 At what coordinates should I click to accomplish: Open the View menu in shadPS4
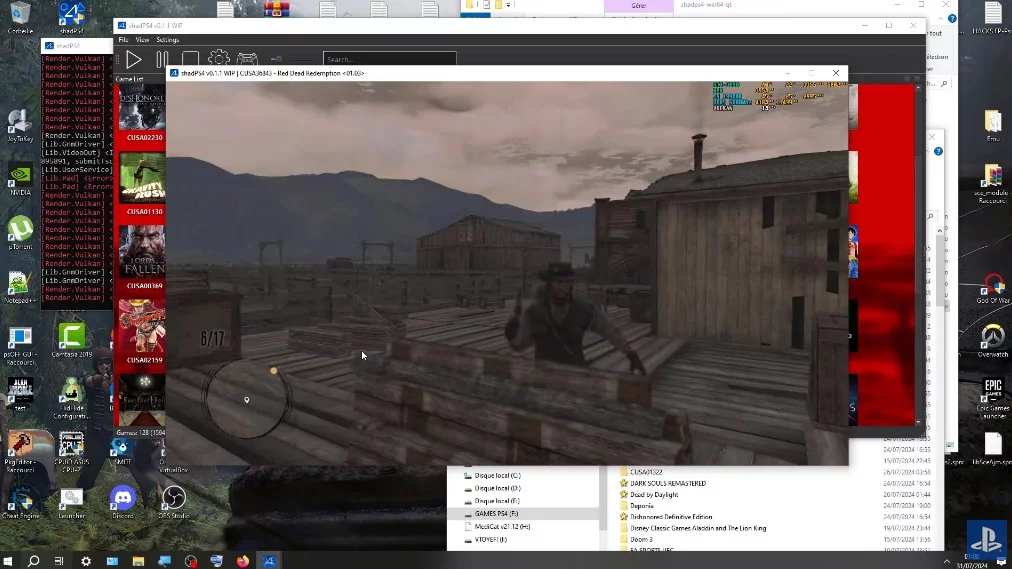click(x=142, y=40)
